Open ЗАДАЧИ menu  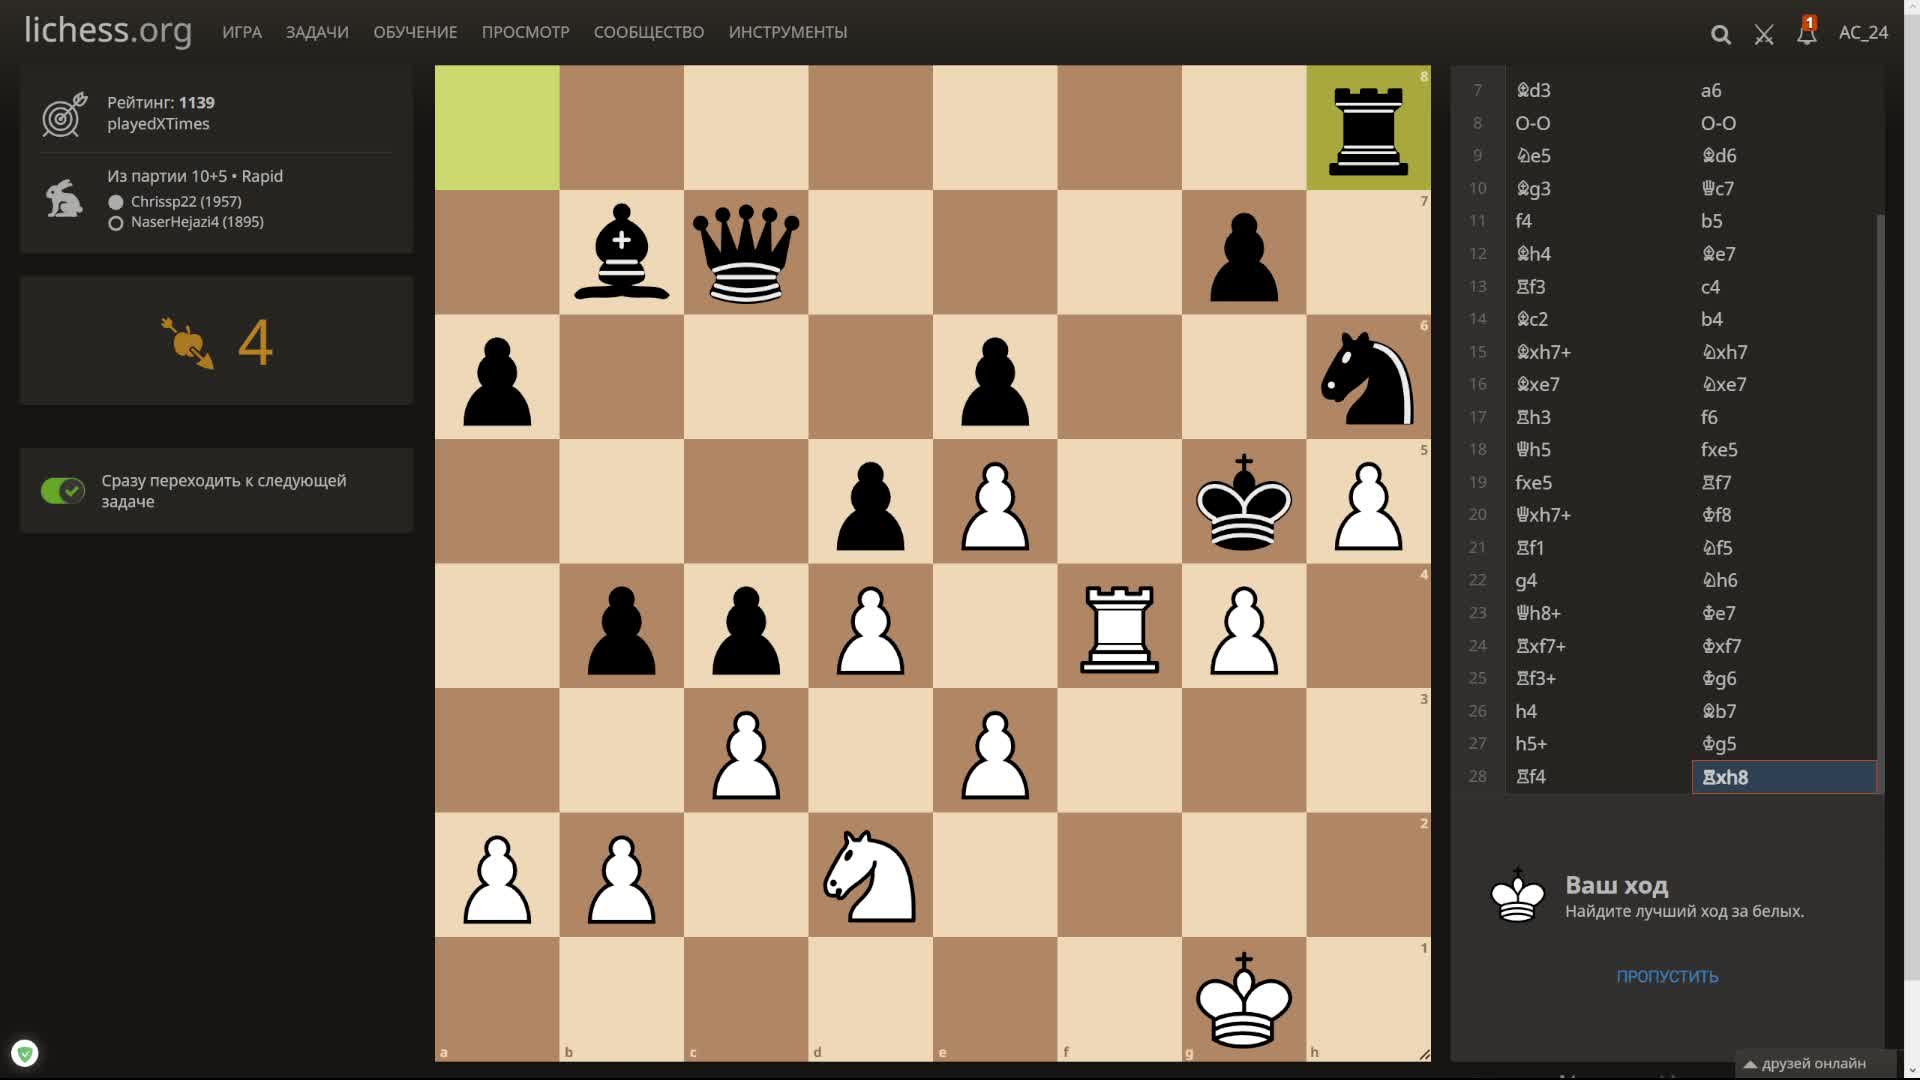coord(317,32)
